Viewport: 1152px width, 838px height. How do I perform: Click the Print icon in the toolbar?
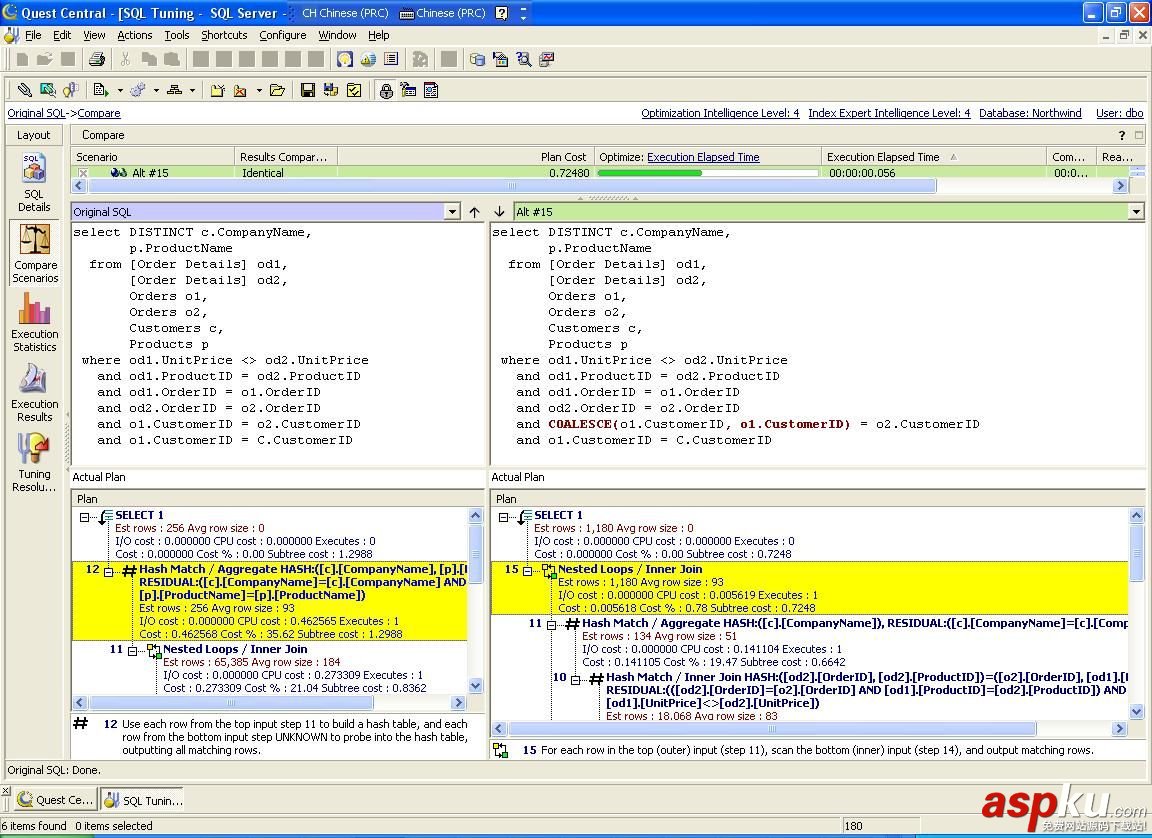(96, 60)
